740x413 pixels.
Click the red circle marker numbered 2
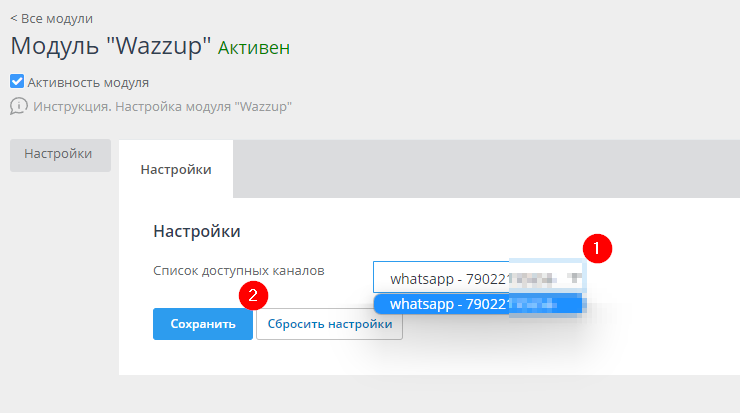(254, 295)
